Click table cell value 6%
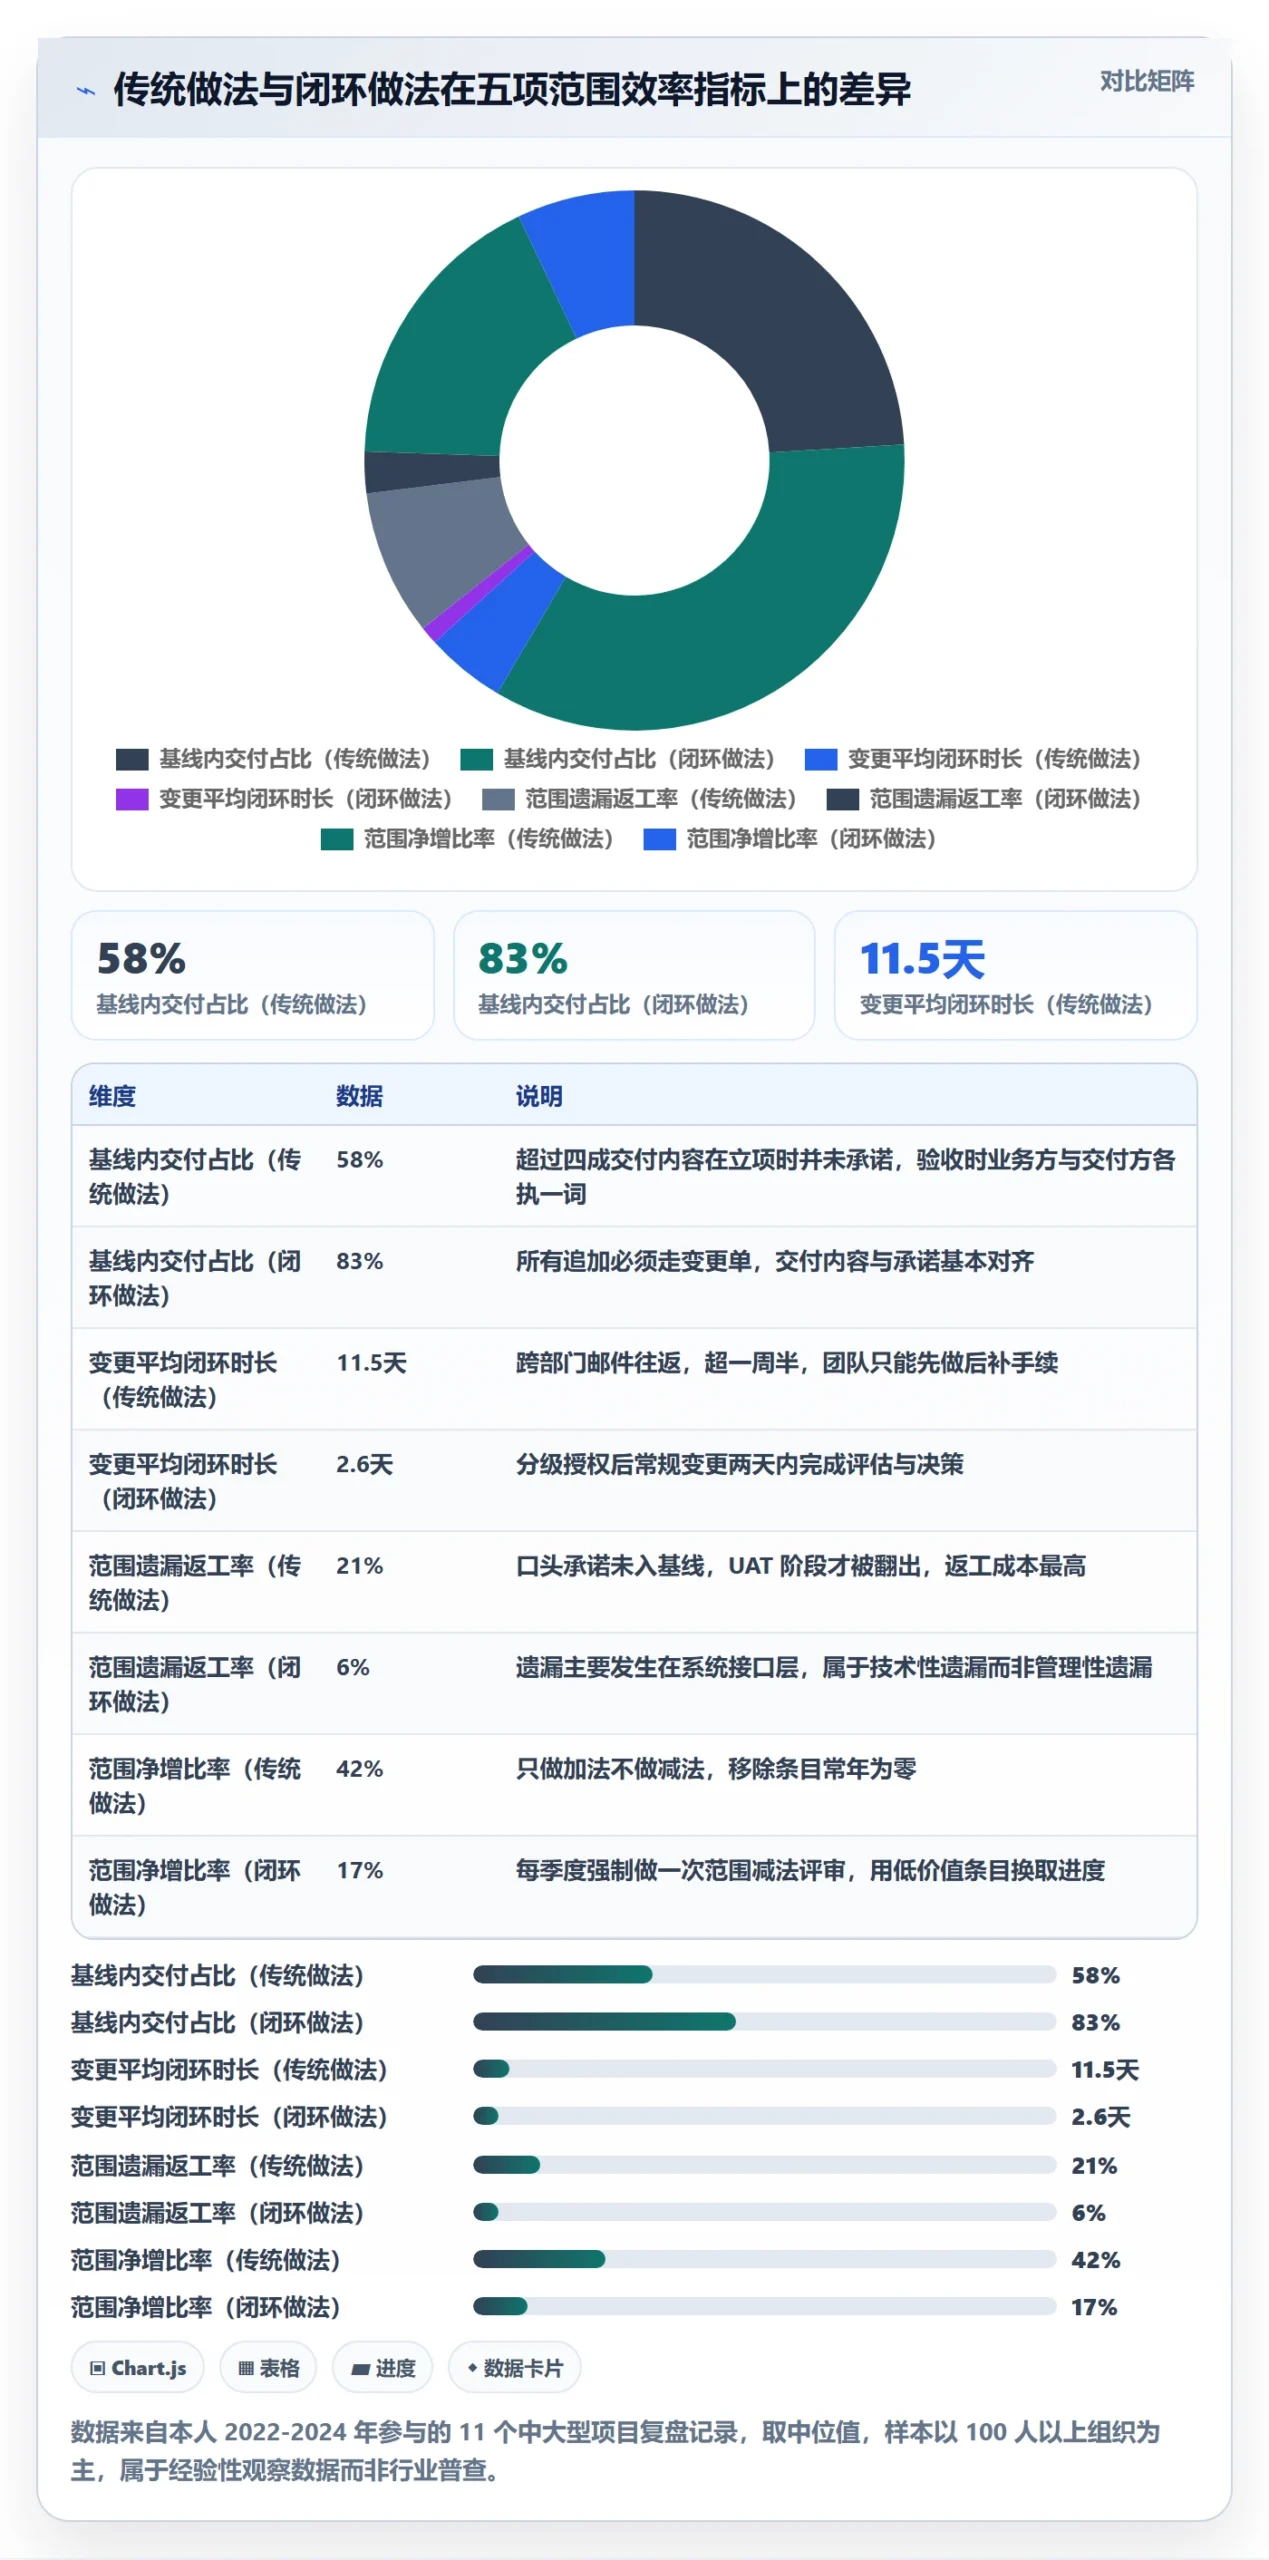Screen dimensions: 1269x2560 (353, 1667)
